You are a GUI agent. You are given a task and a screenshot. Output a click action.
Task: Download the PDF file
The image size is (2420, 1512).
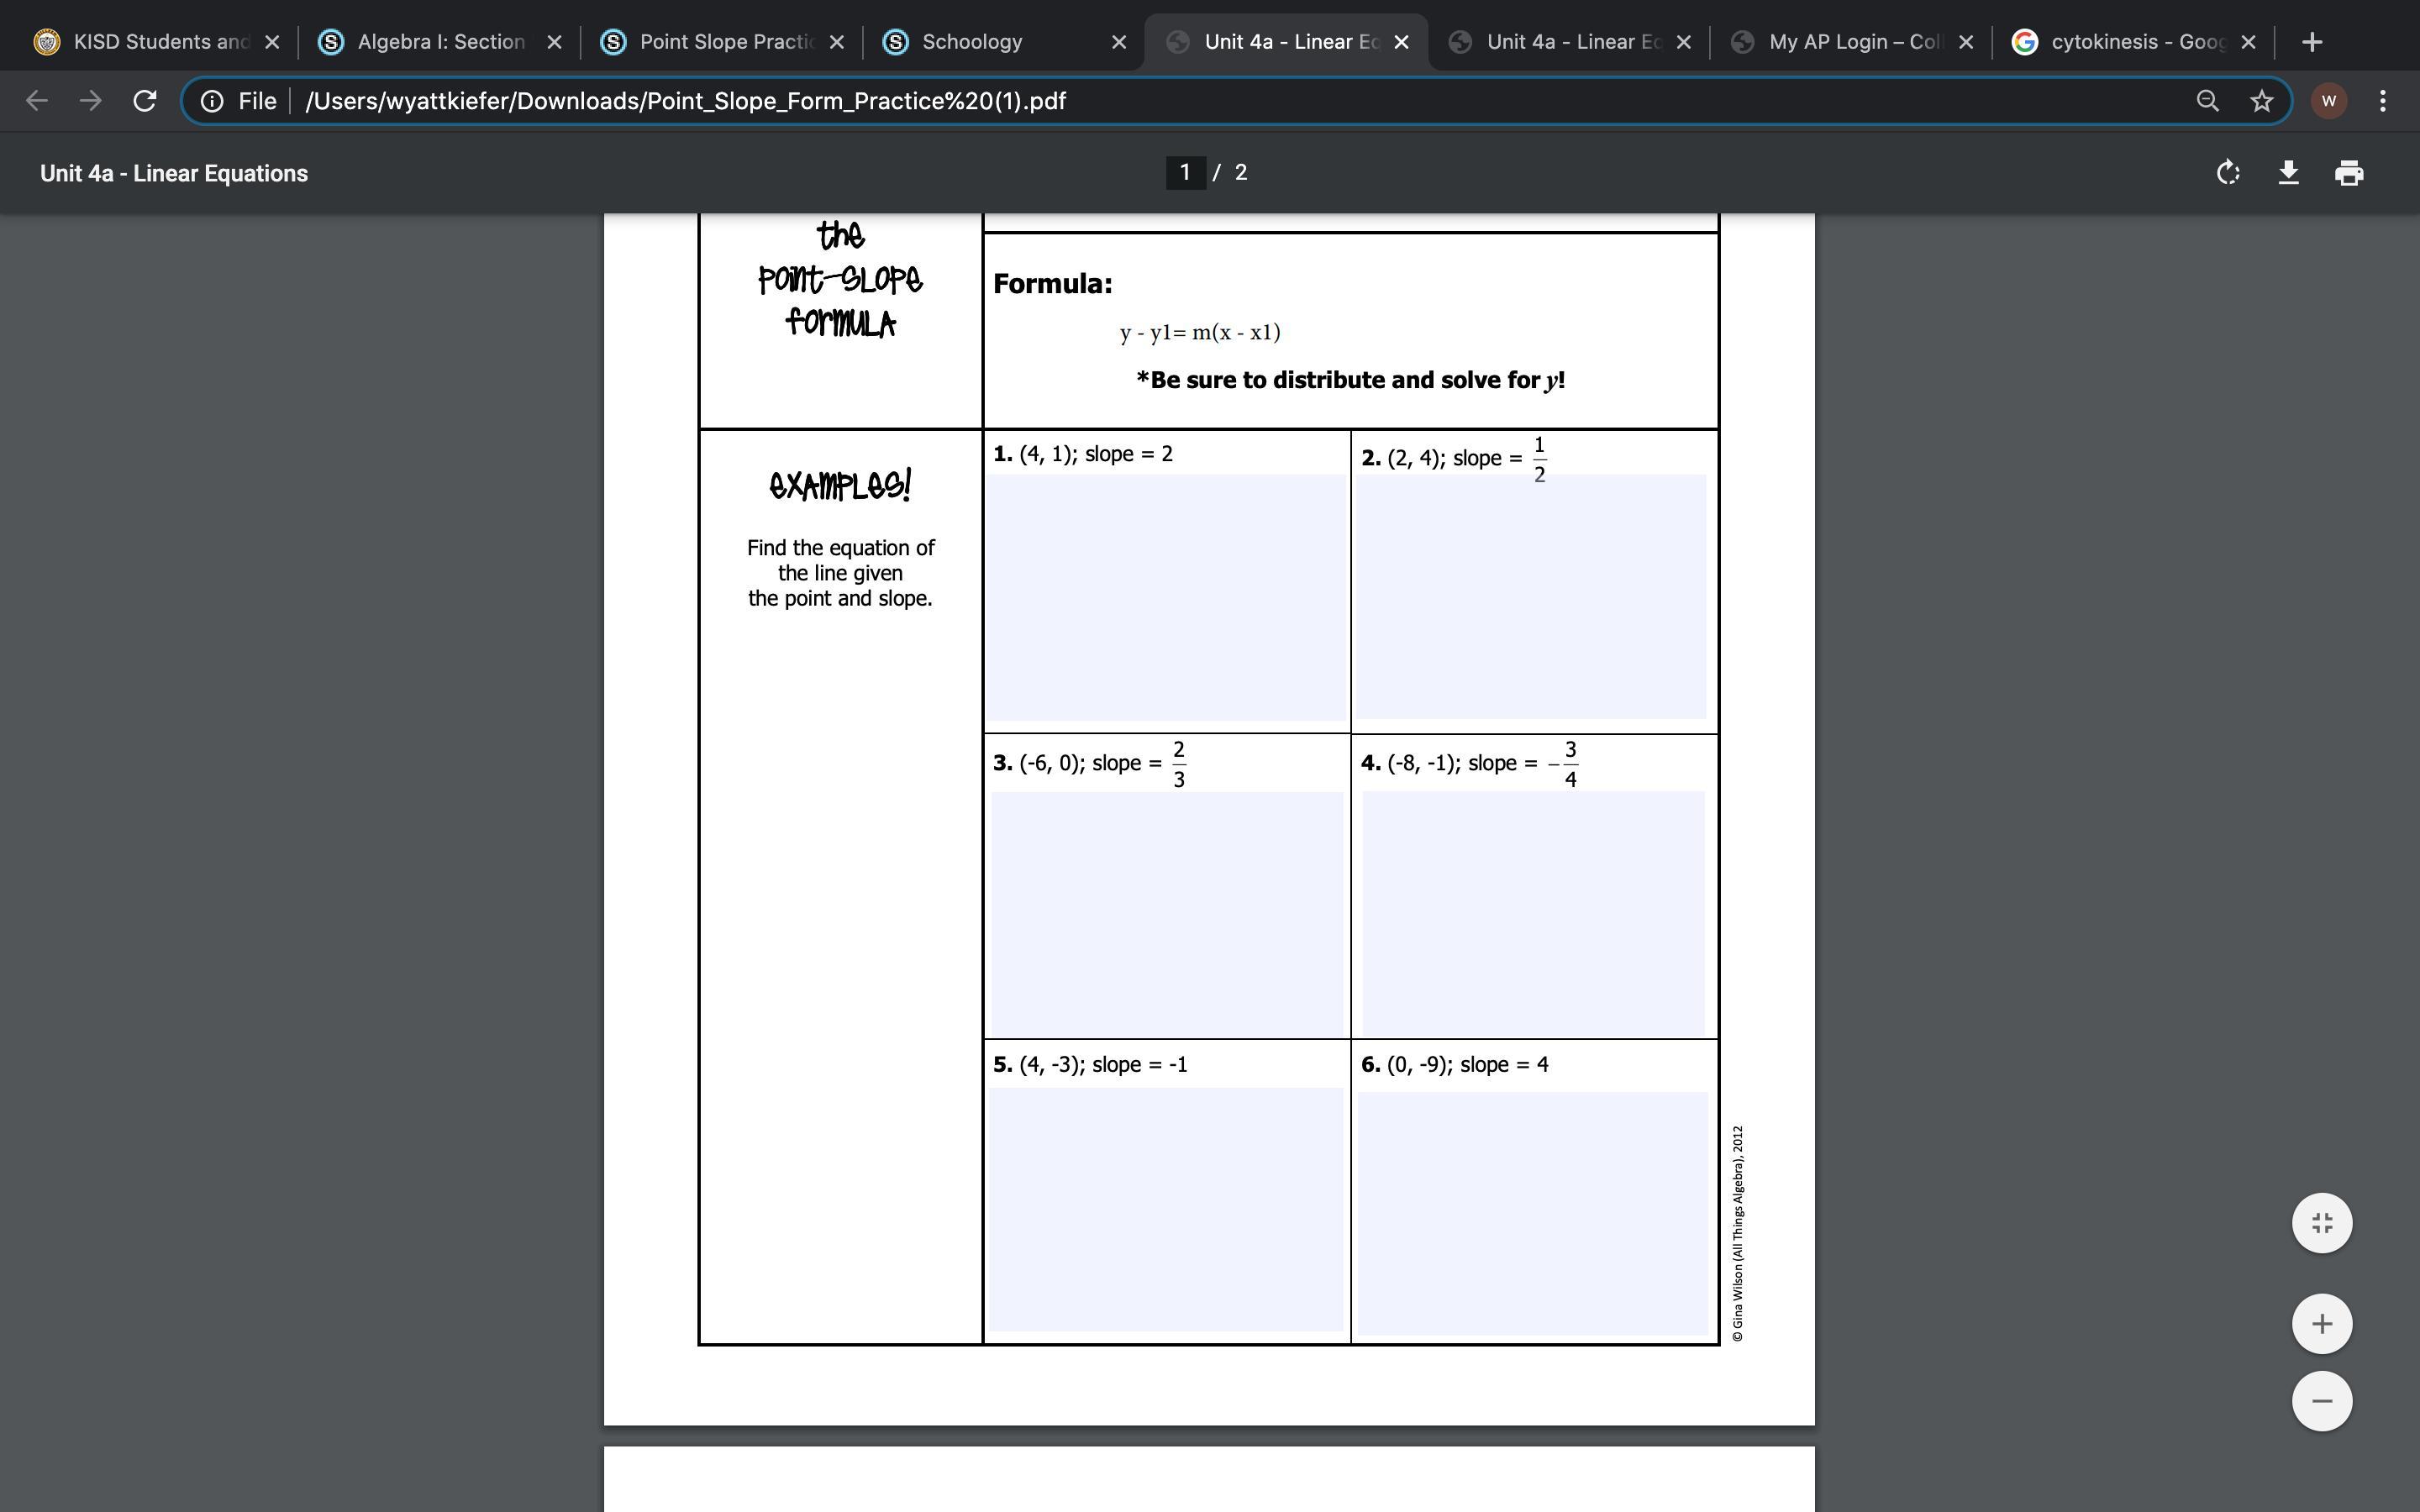2288,173
